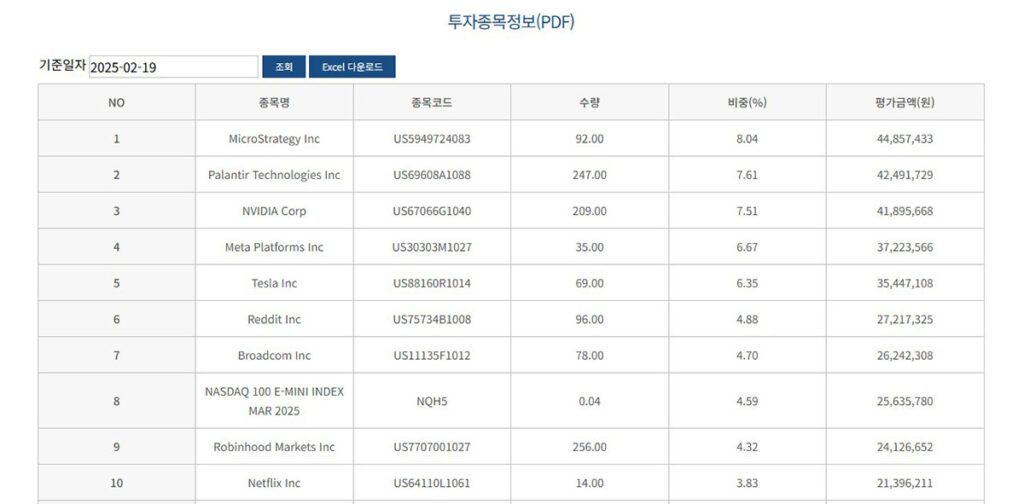Click the 수량 column header
Screen dimensions: 1024x504
[590, 102]
